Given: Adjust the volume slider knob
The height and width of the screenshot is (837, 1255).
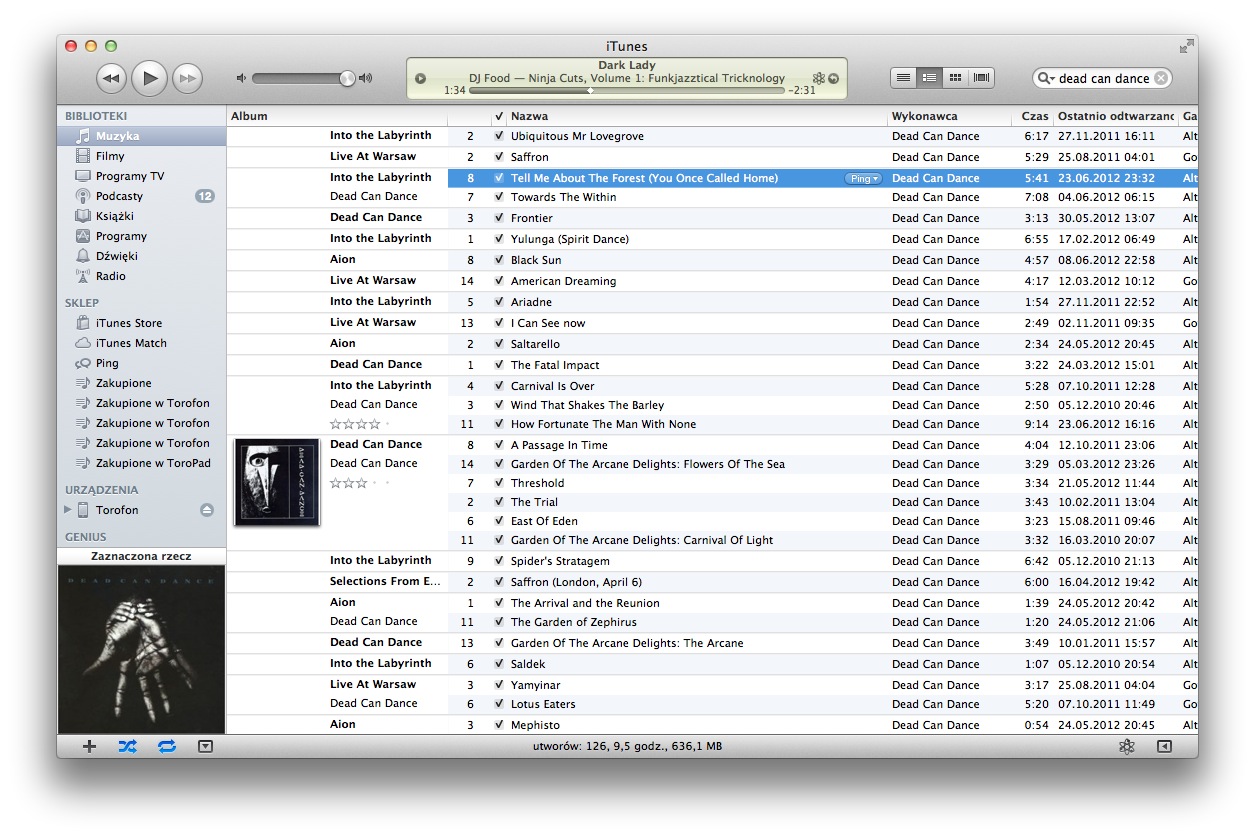Looking at the screenshot, I should (x=346, y=78).
